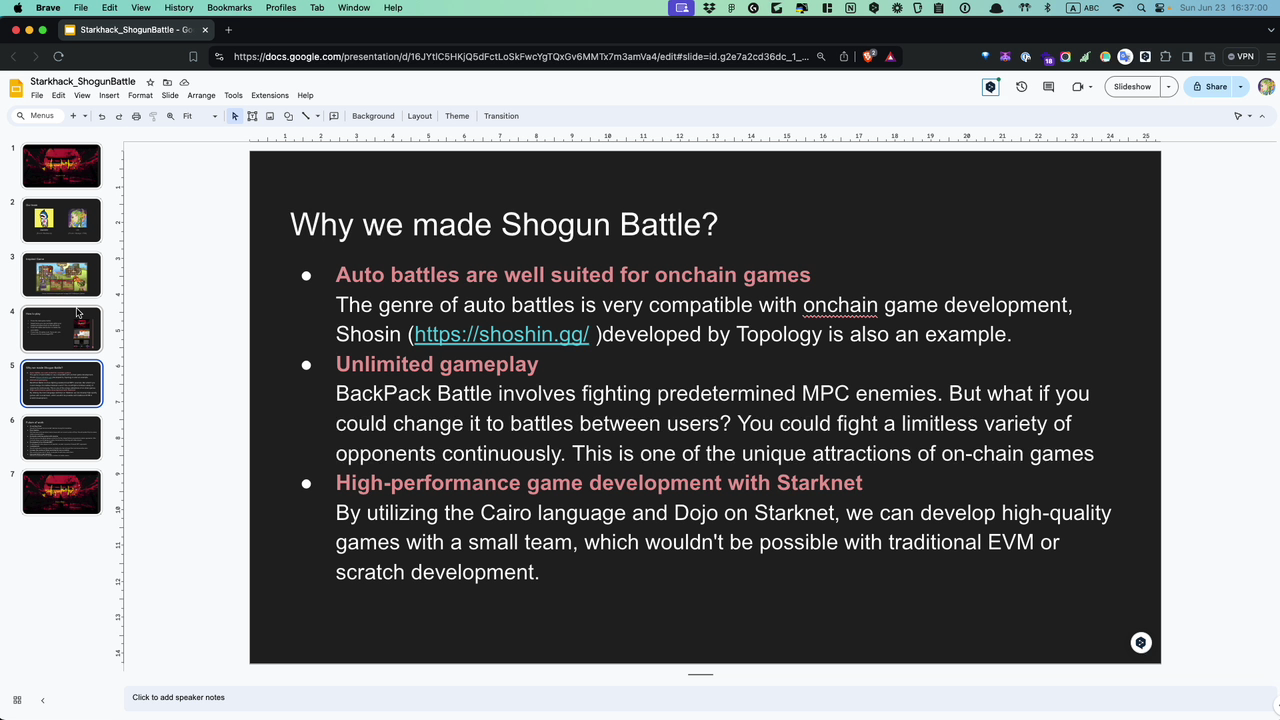Click the Brave Shields lion icon
This screenshot has width=1280, height=720.
pos(868,57)
